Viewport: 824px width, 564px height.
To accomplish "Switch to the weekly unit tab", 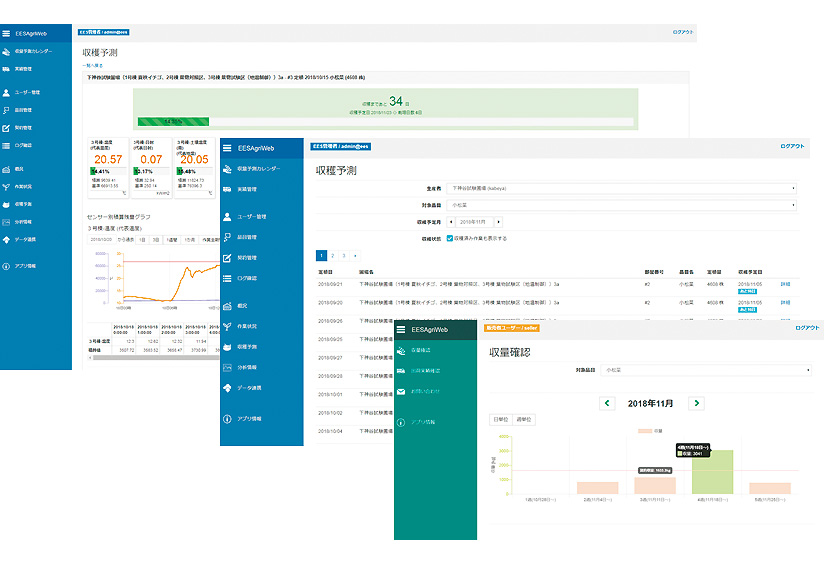I will click(x=522, y=419).
